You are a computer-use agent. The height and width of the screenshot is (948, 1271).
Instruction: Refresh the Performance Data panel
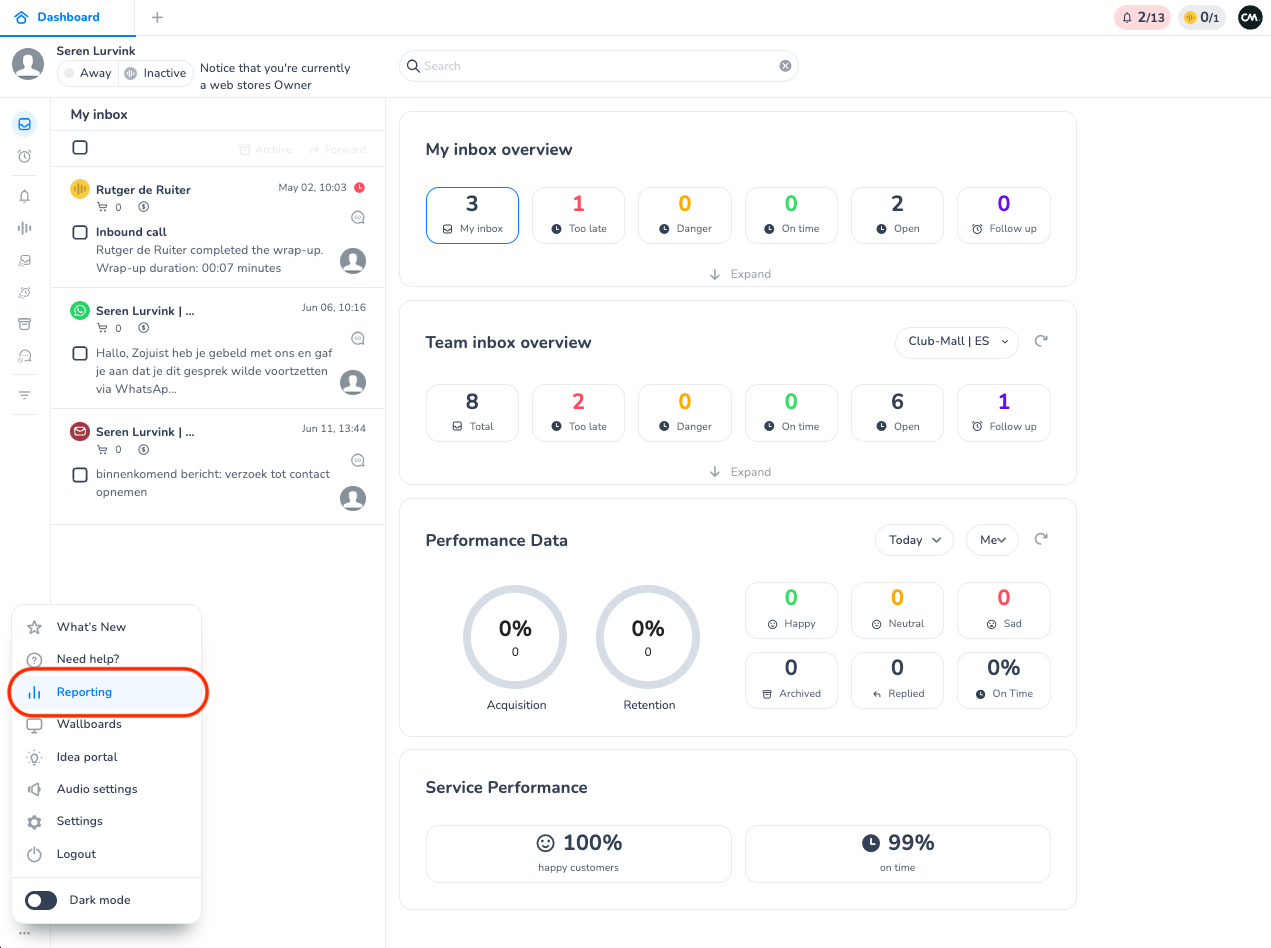click(1041, 540)
